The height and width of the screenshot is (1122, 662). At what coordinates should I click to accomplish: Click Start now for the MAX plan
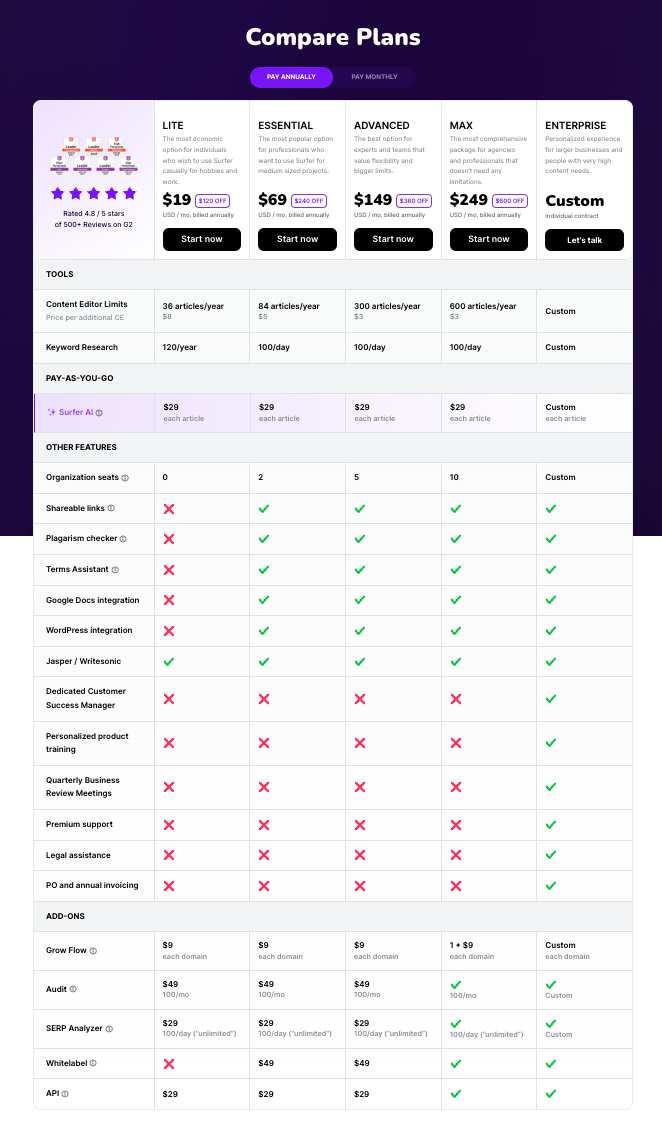488,239
